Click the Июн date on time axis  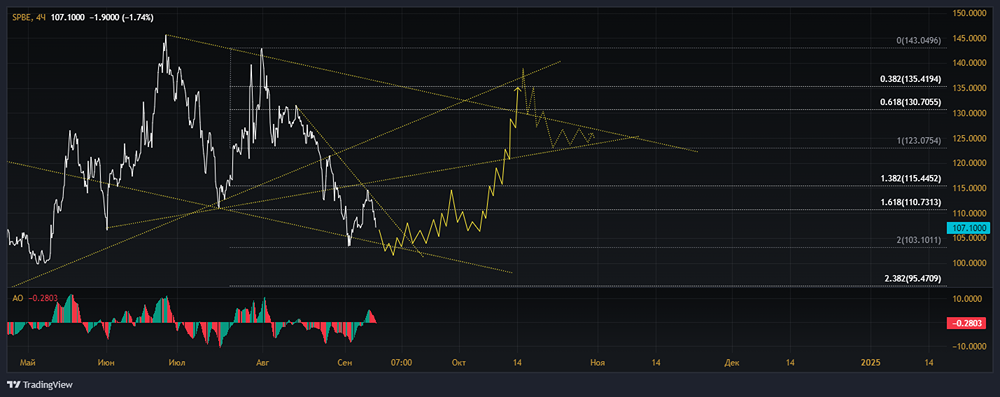click(x=107, y=363)
